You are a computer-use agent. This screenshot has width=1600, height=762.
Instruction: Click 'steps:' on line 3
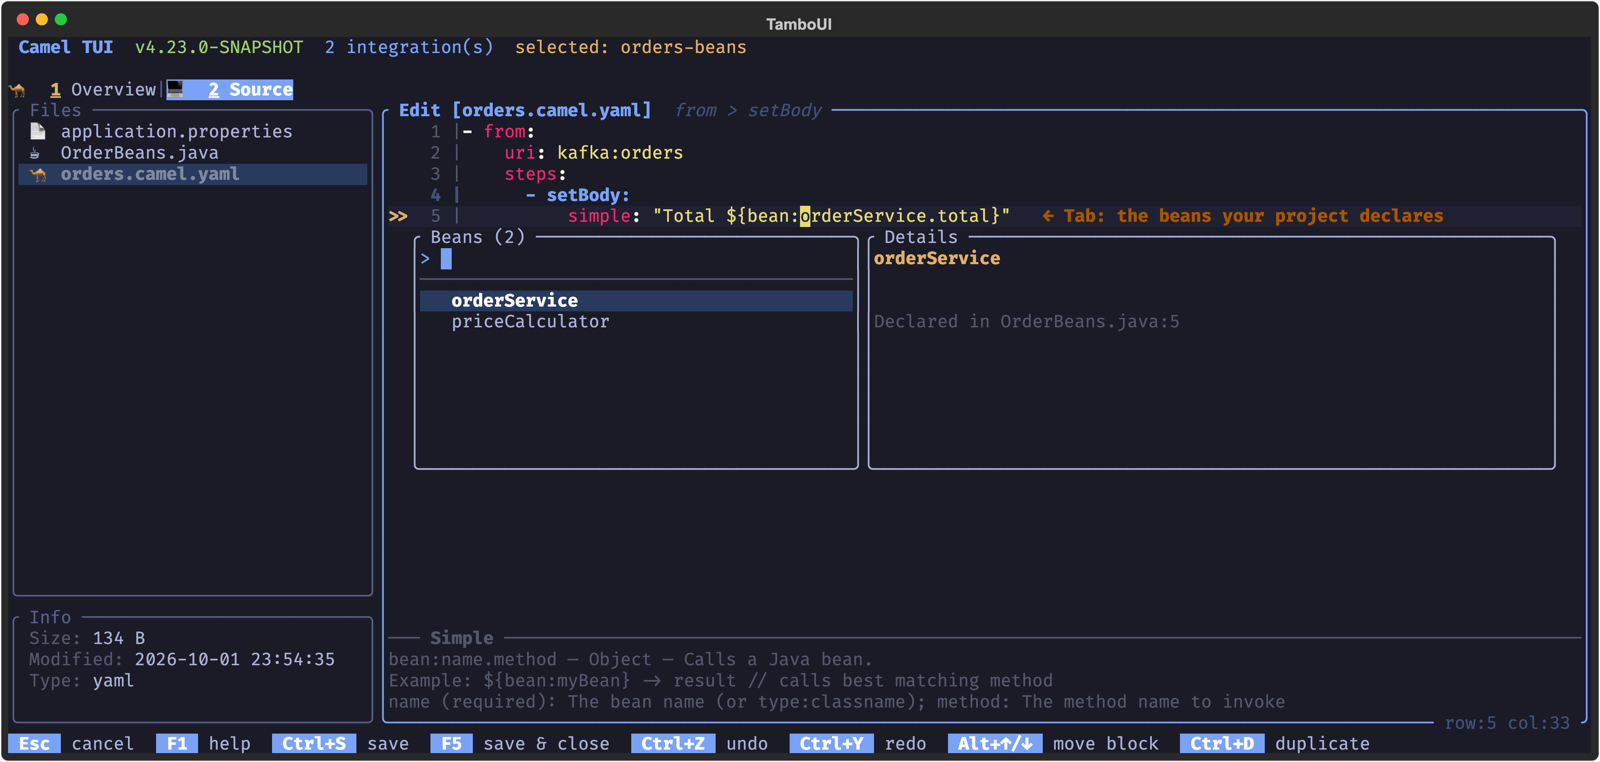click(535, 174)
